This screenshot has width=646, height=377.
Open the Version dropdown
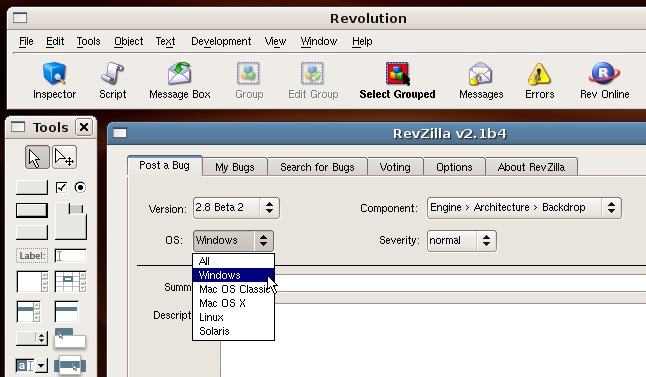click(x=236, y=208)
